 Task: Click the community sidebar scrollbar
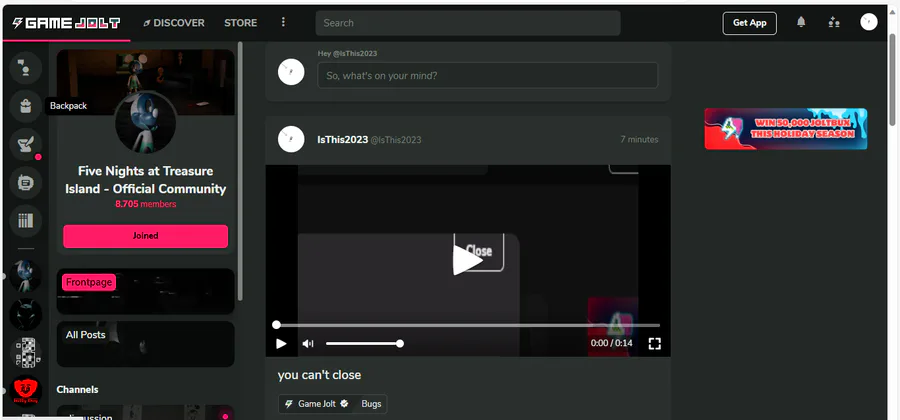click(x=240, y=170)
